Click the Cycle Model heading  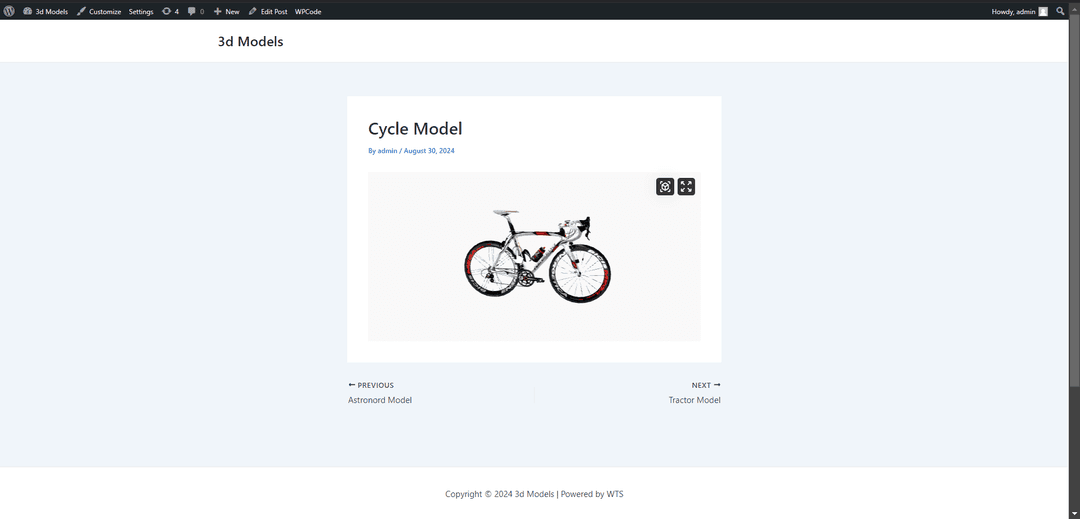point(415,129)
